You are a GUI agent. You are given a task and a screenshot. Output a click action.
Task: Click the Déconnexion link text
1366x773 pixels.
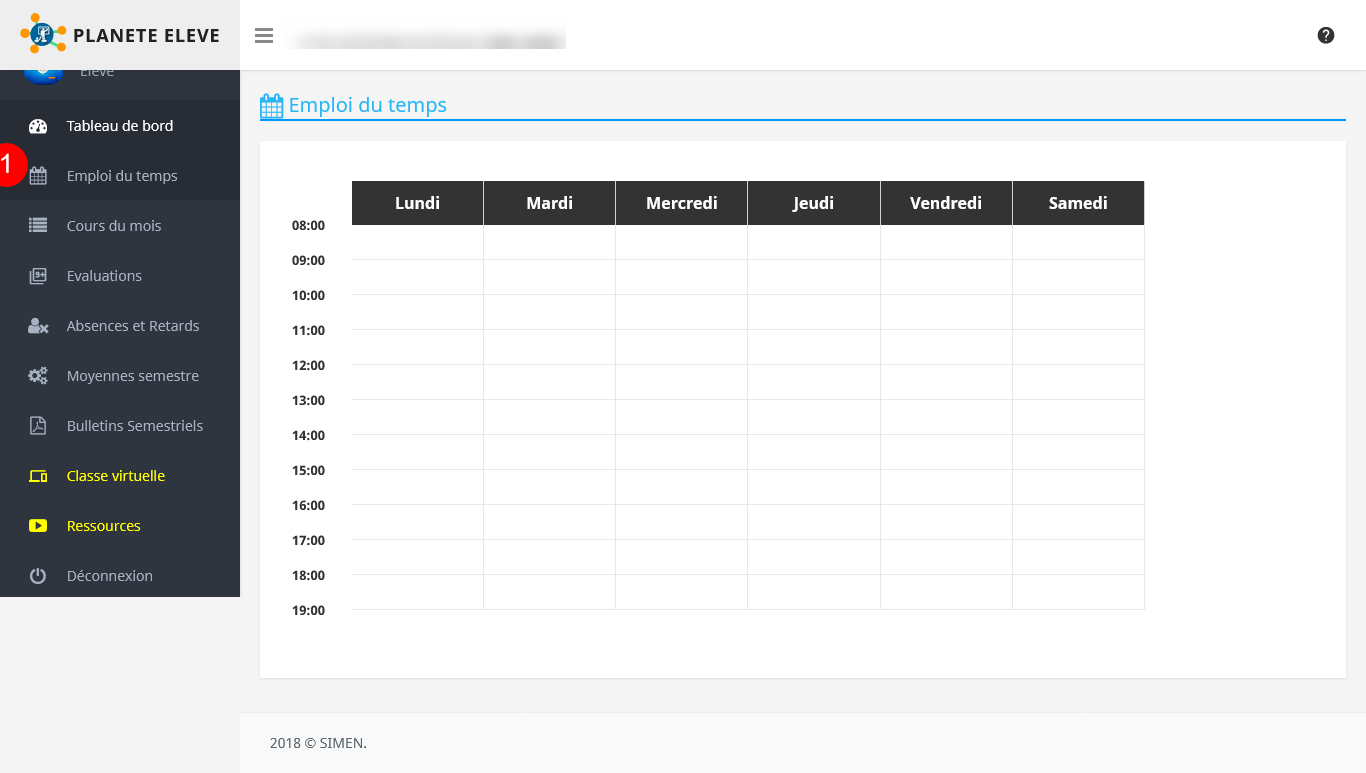point(110,576)
